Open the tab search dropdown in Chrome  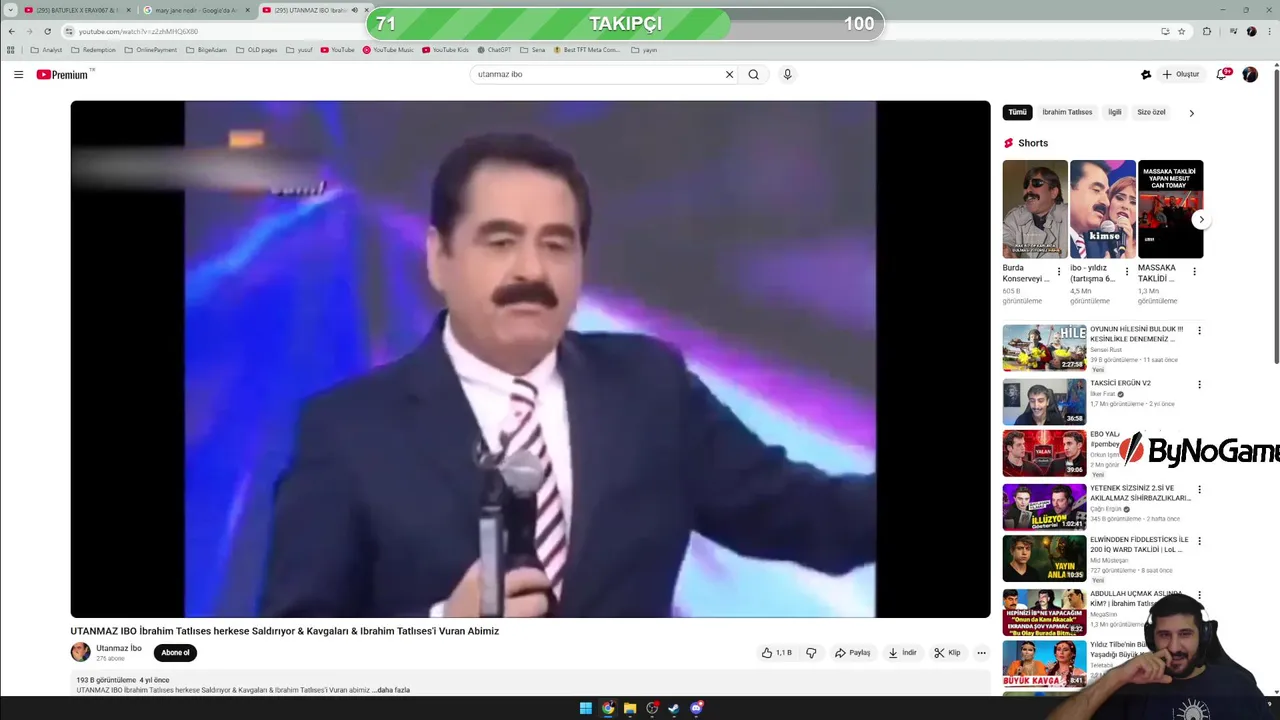10,10
